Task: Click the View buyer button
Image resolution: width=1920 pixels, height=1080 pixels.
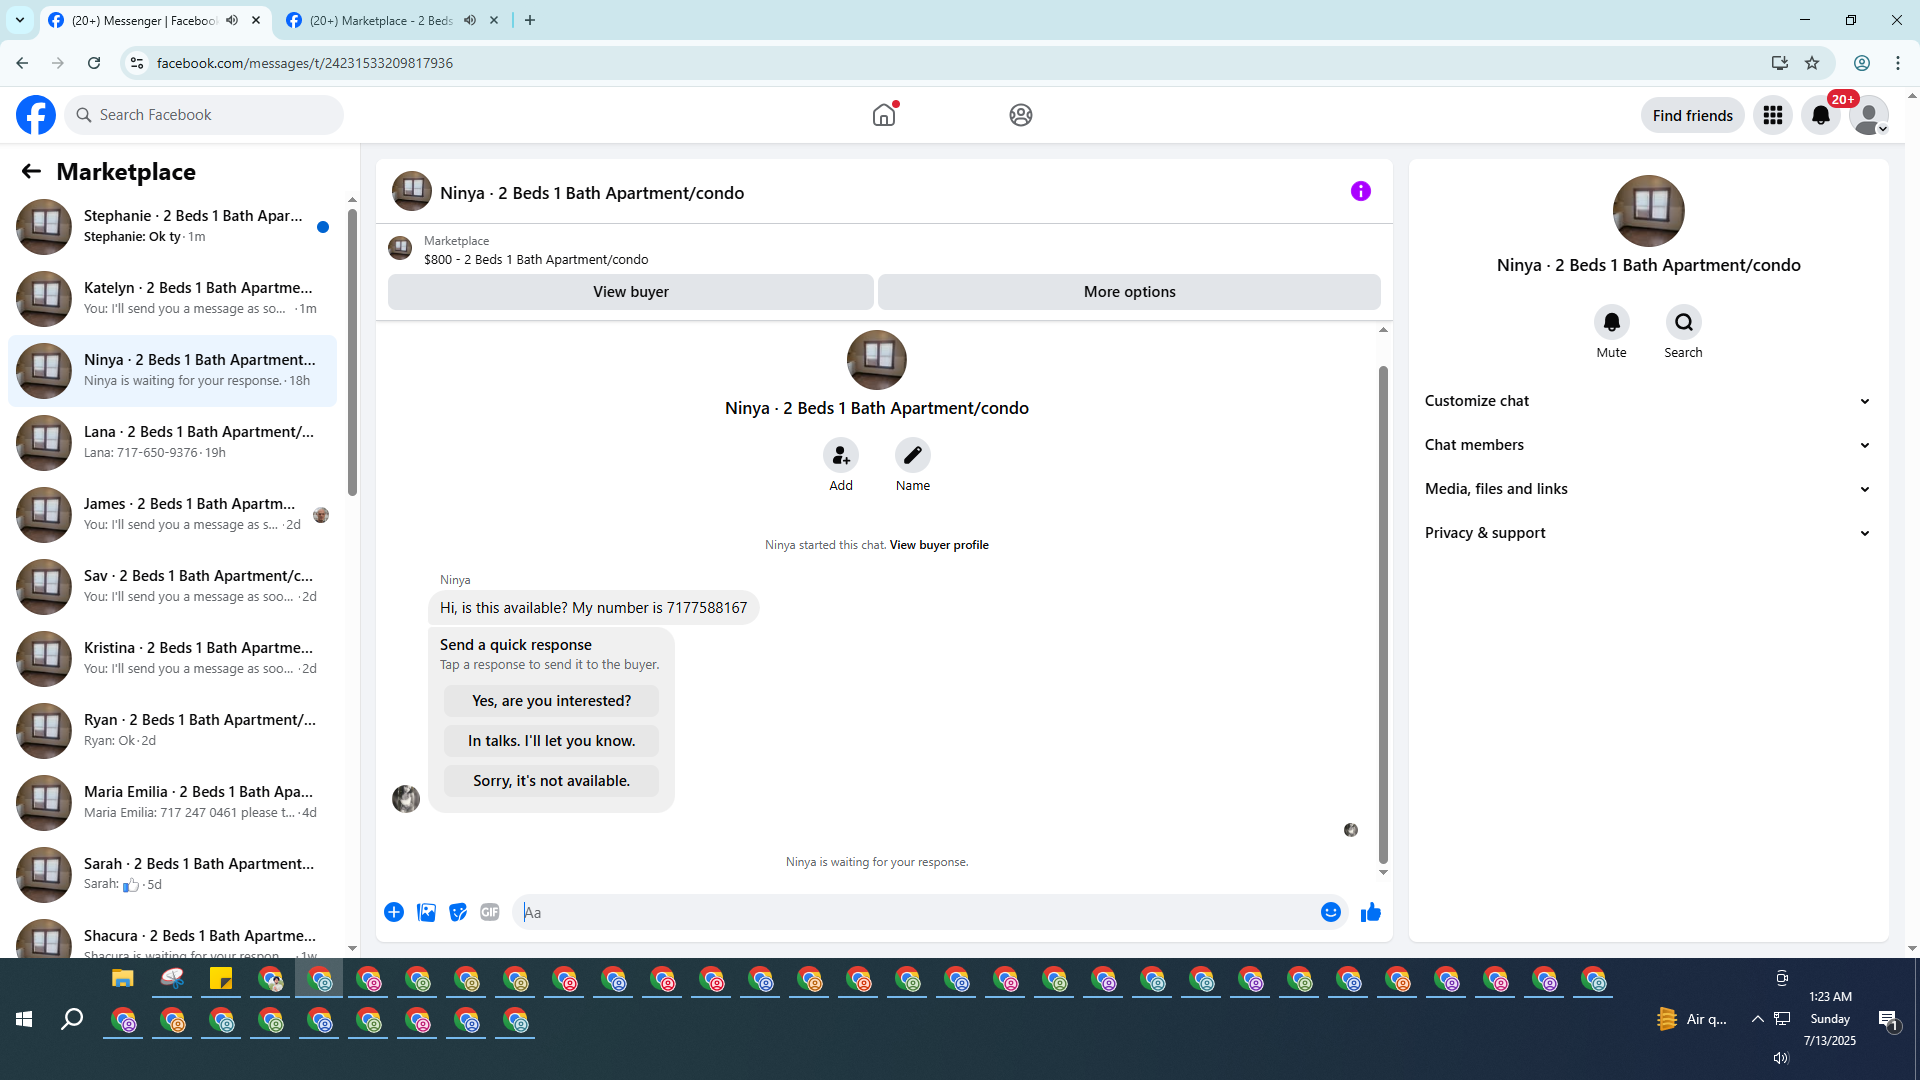Action: [630, 292]
